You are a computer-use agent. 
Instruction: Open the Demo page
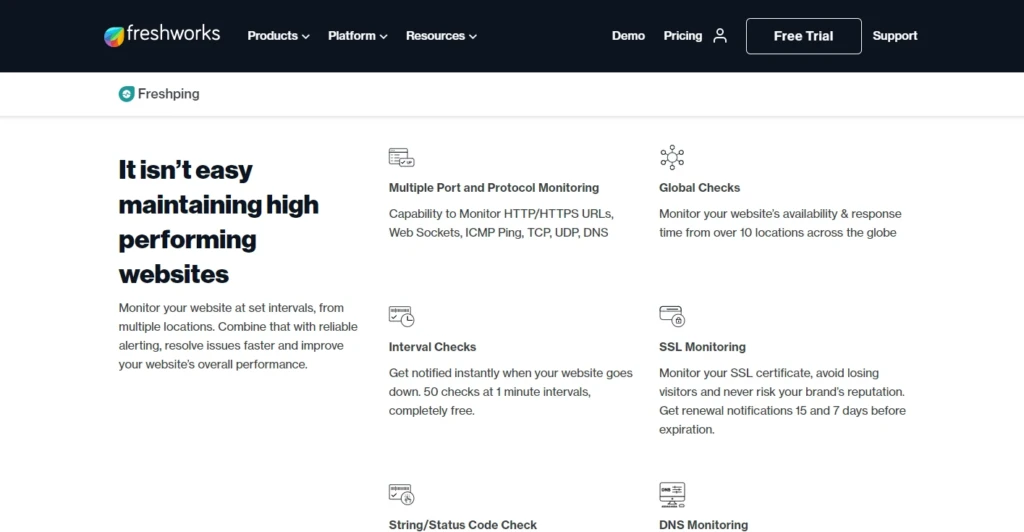[x=628, y=36]
